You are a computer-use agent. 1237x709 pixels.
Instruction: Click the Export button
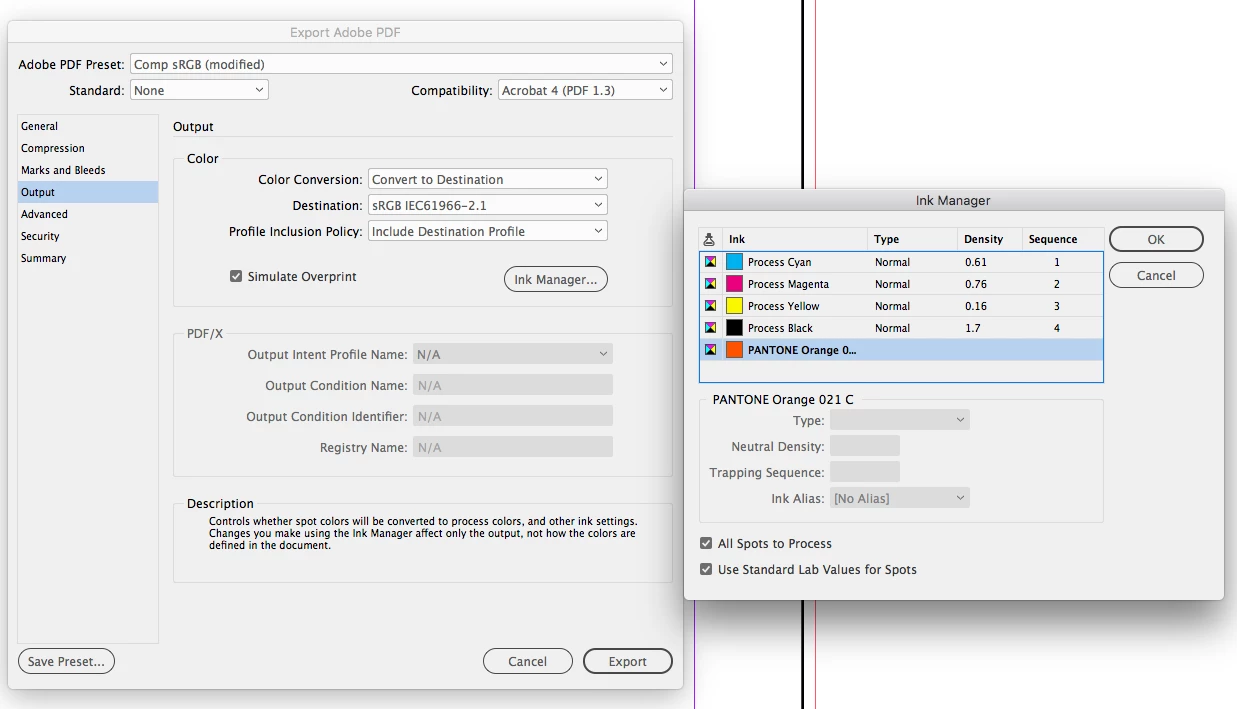(628, 661)
